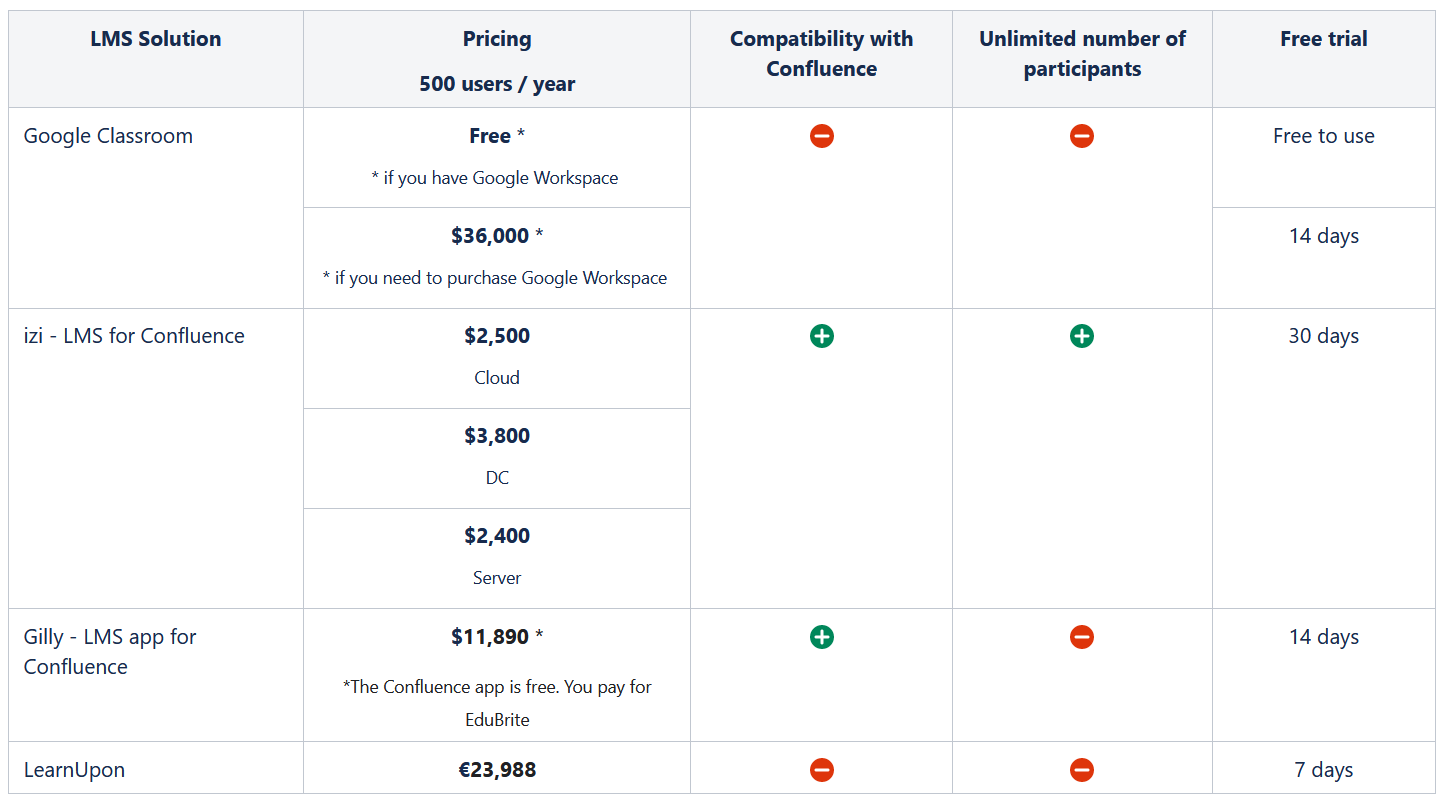This screenshot has width=1446, height=804.
Task: Select the $3,800 DC price cell
Action: point(497,458)
